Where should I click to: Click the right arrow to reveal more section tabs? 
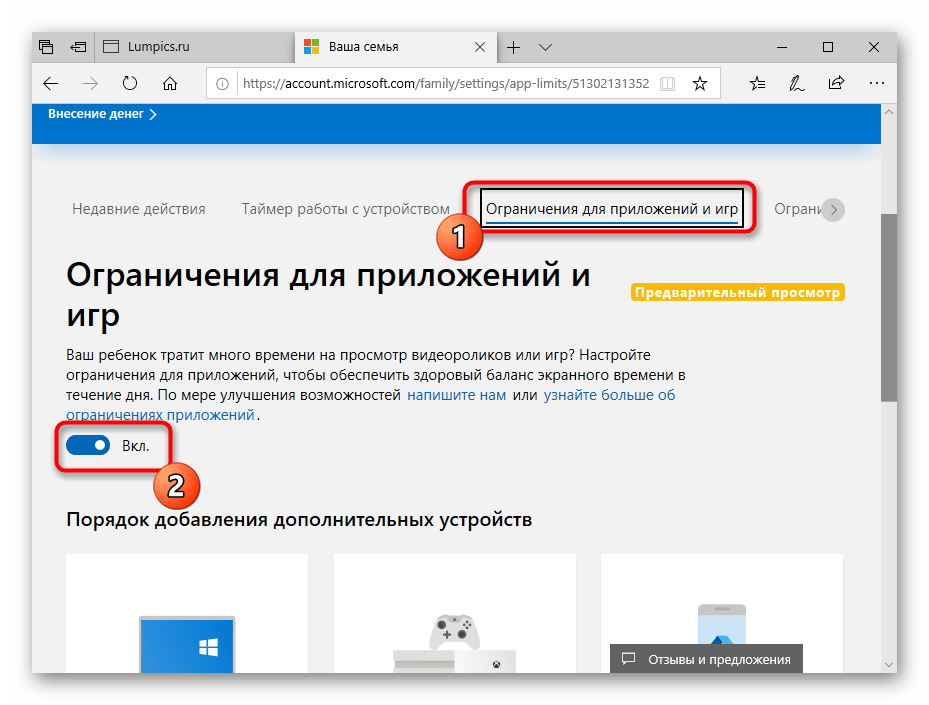point(834,209)
